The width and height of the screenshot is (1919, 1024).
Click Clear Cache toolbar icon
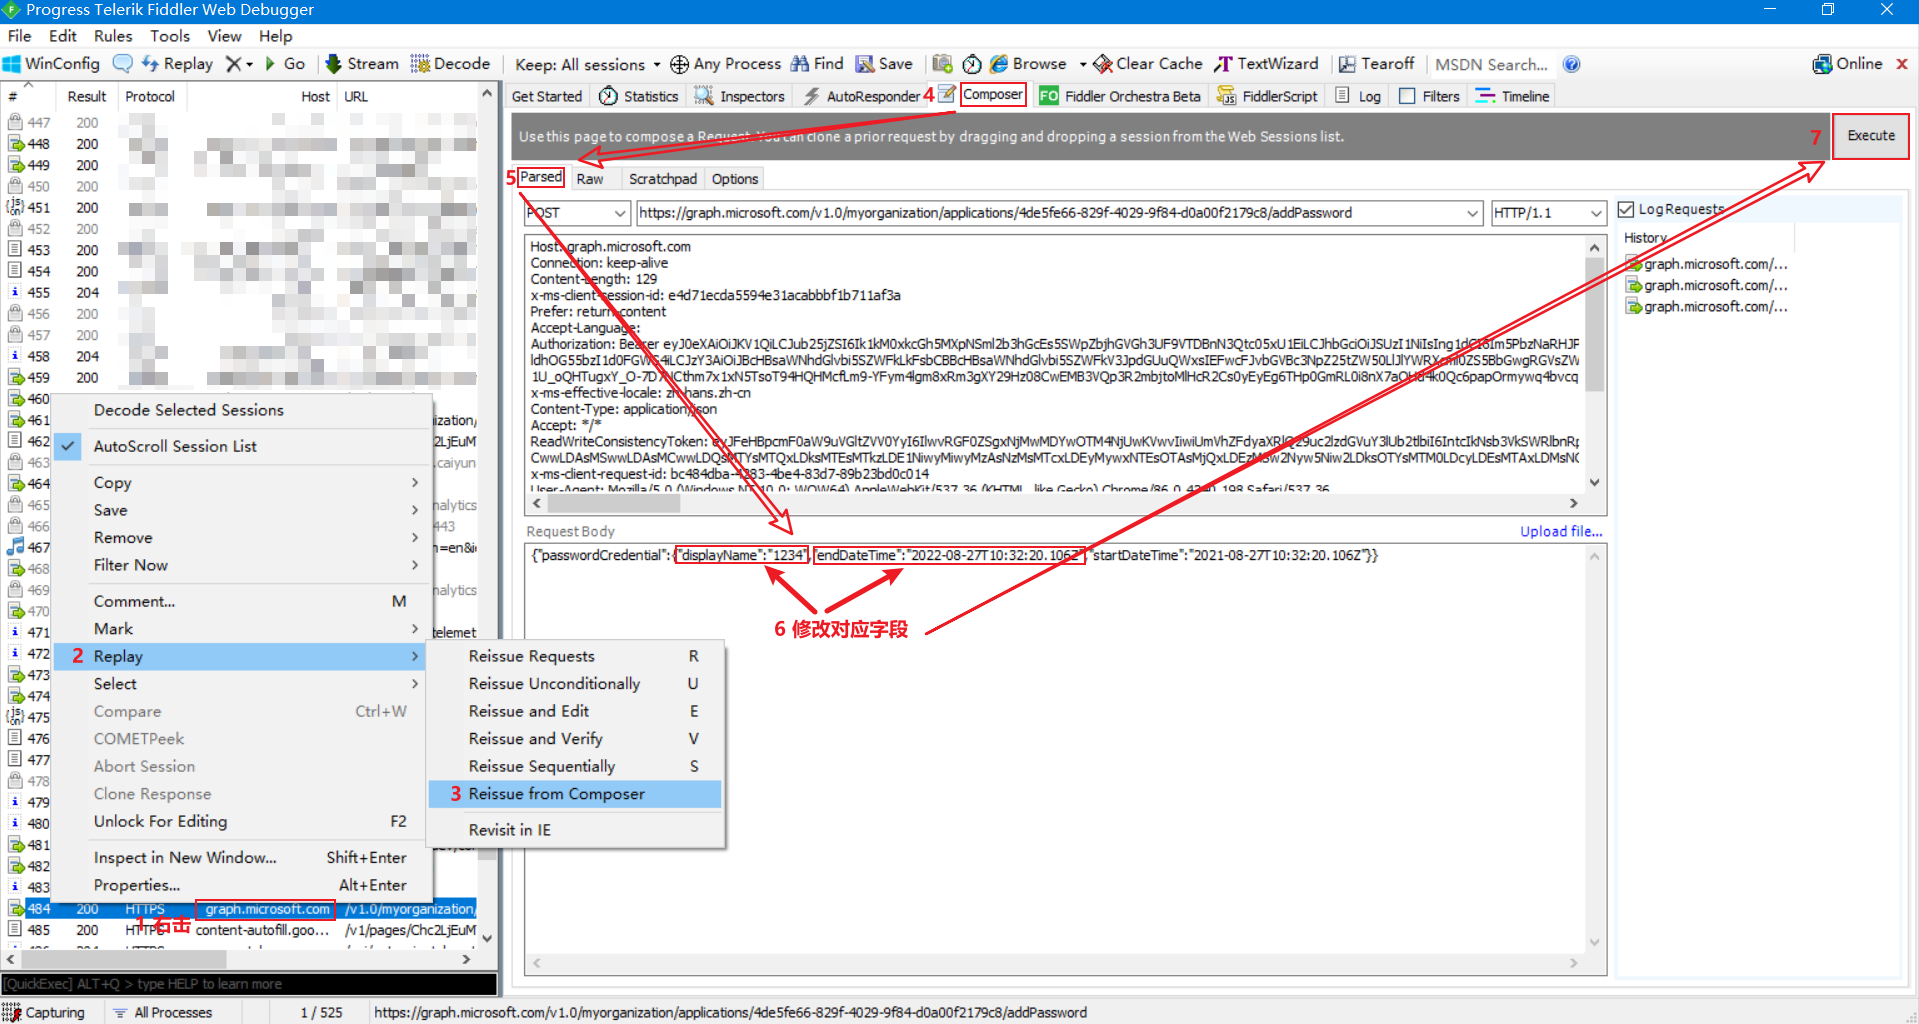1103,64
